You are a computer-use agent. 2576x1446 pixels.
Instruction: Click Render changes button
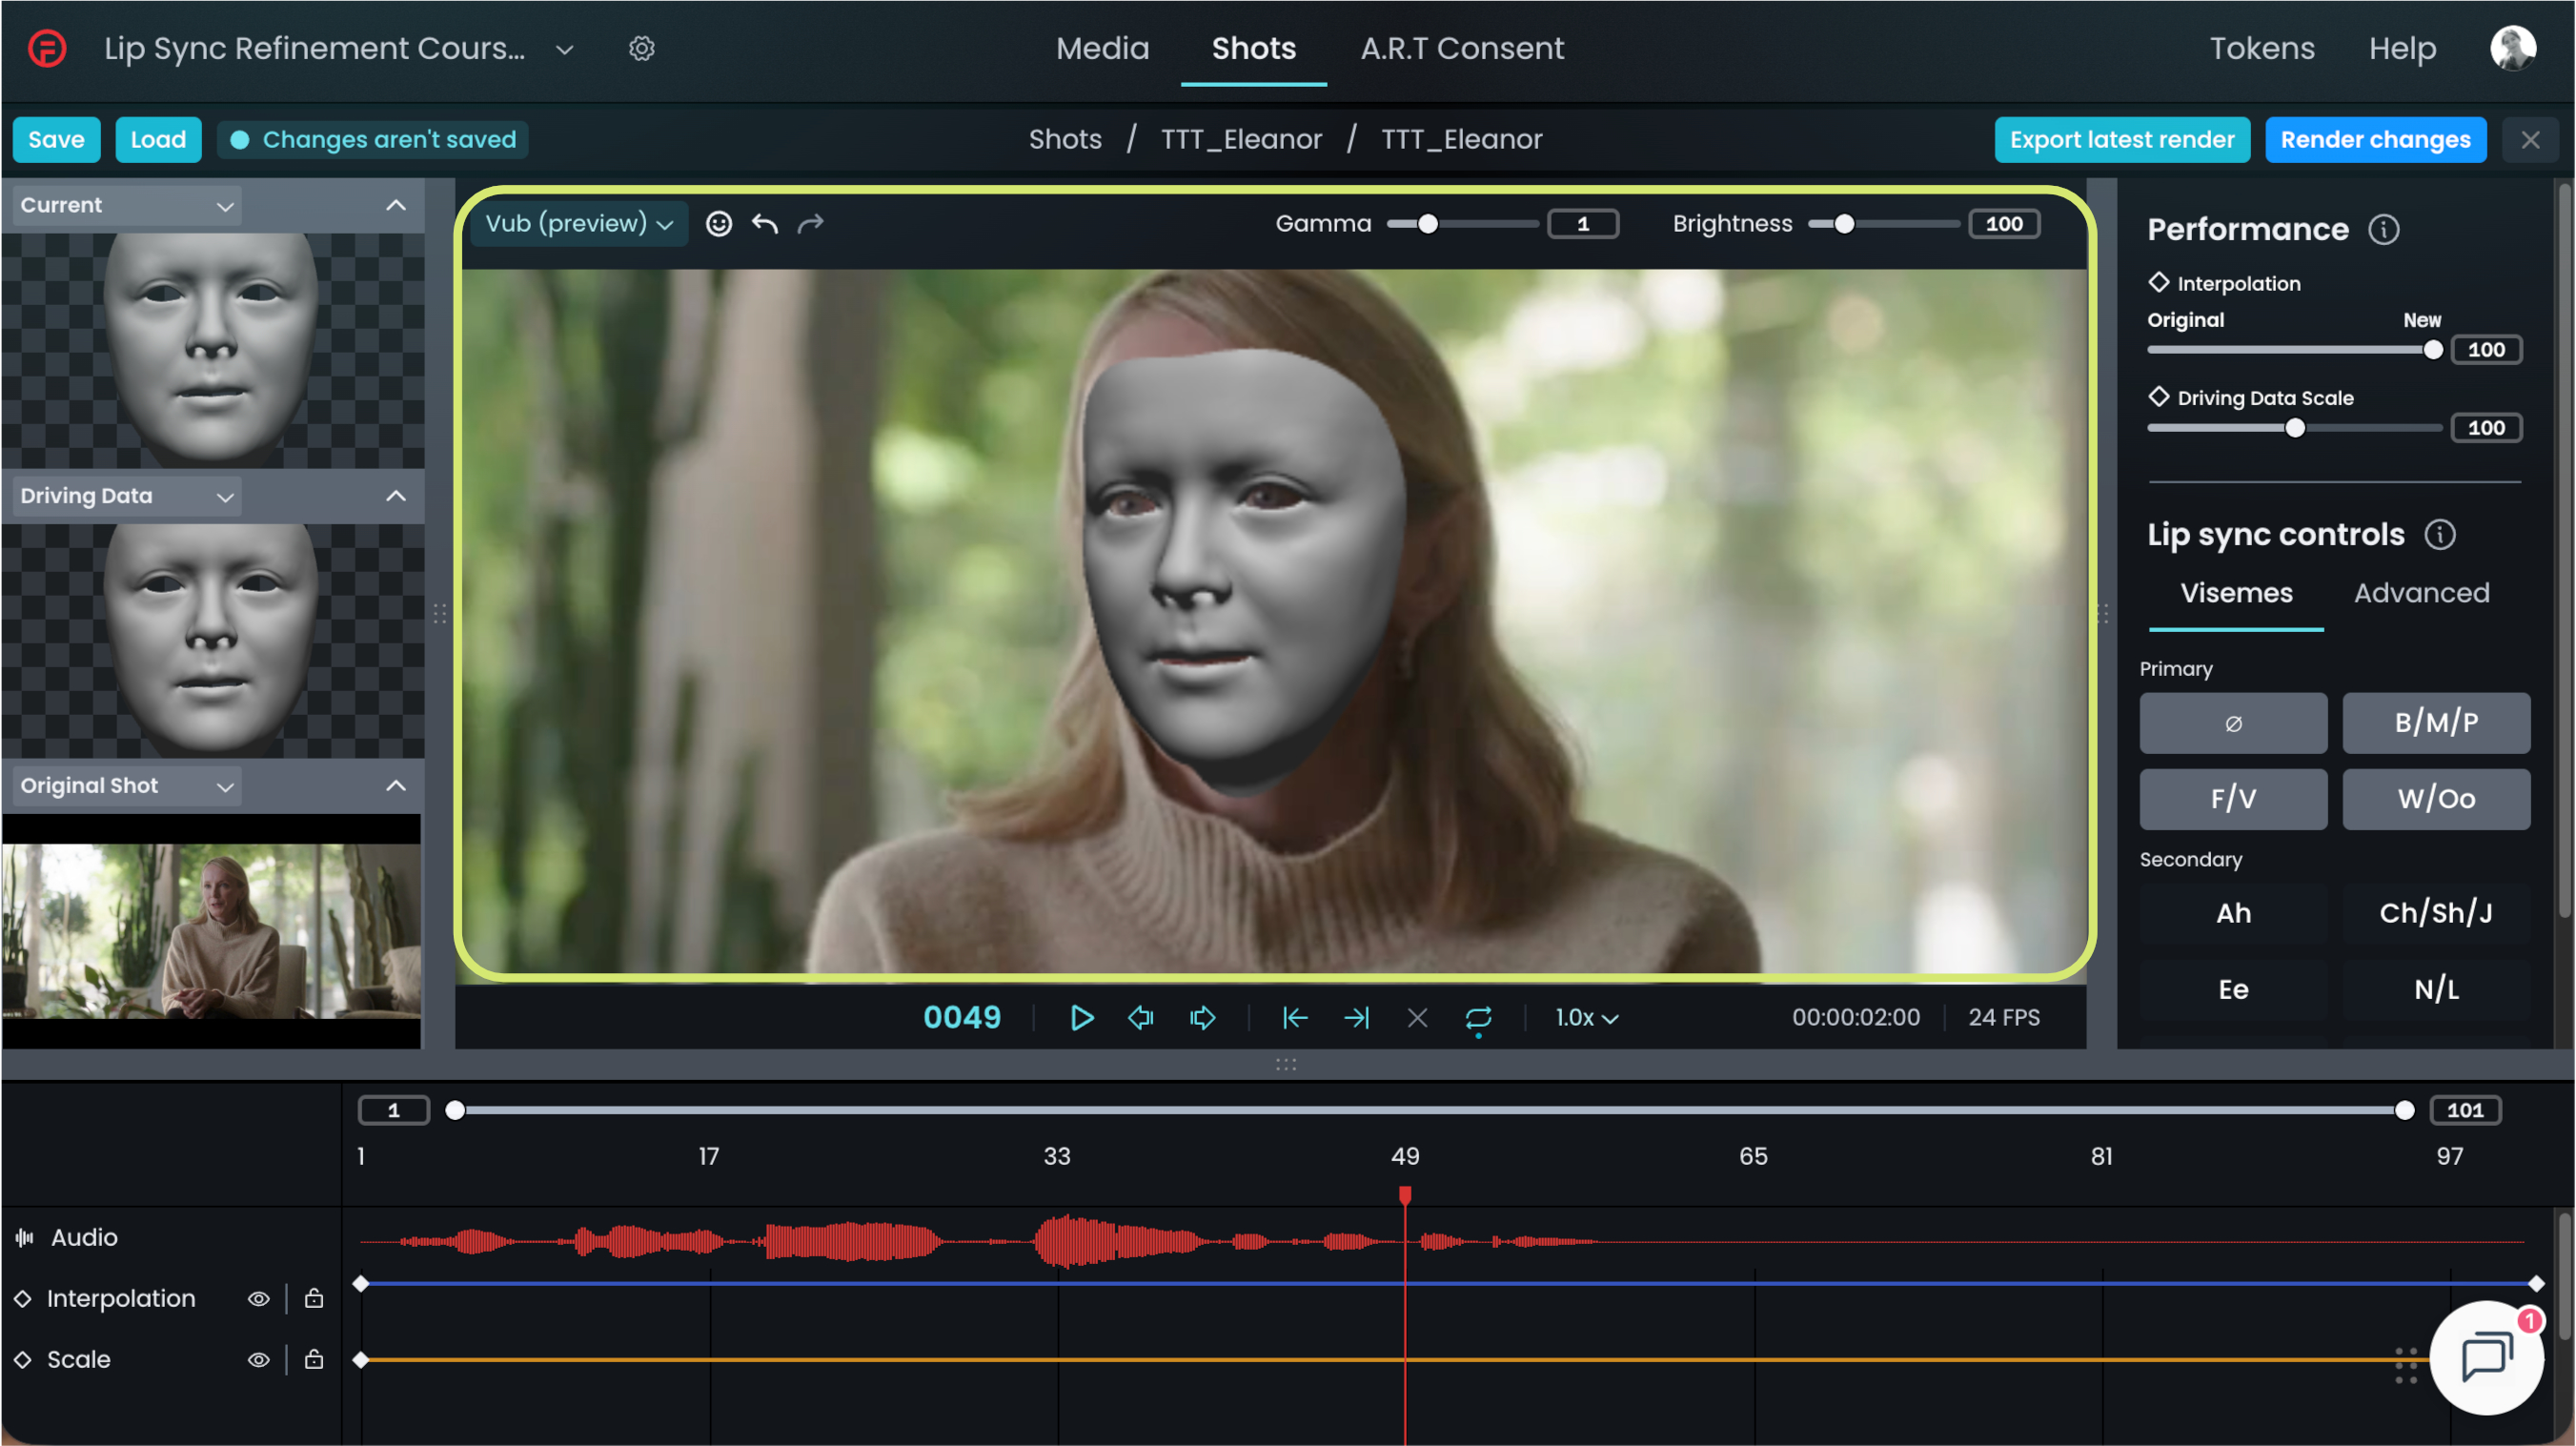point(2375,140)
